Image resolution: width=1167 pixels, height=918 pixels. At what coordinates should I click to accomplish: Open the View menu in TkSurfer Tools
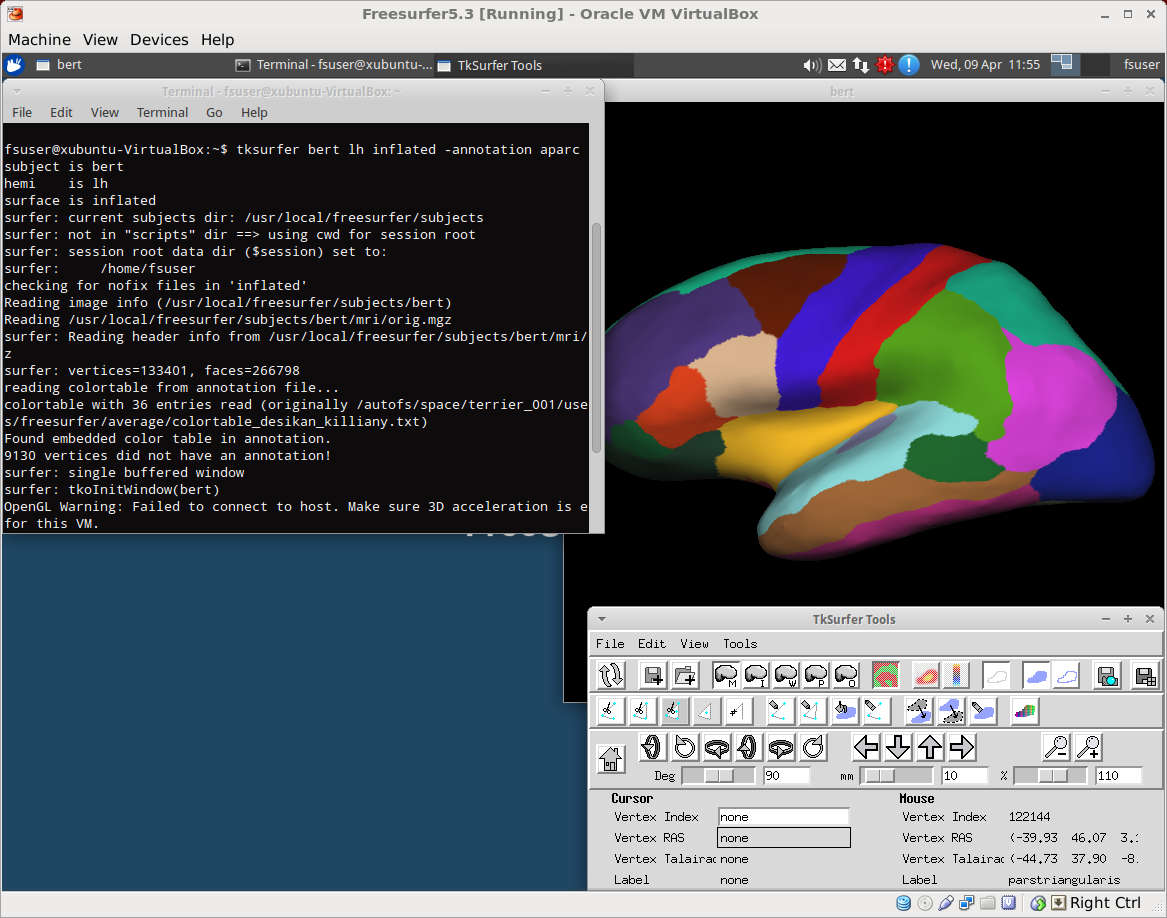(x=694, y=644)
